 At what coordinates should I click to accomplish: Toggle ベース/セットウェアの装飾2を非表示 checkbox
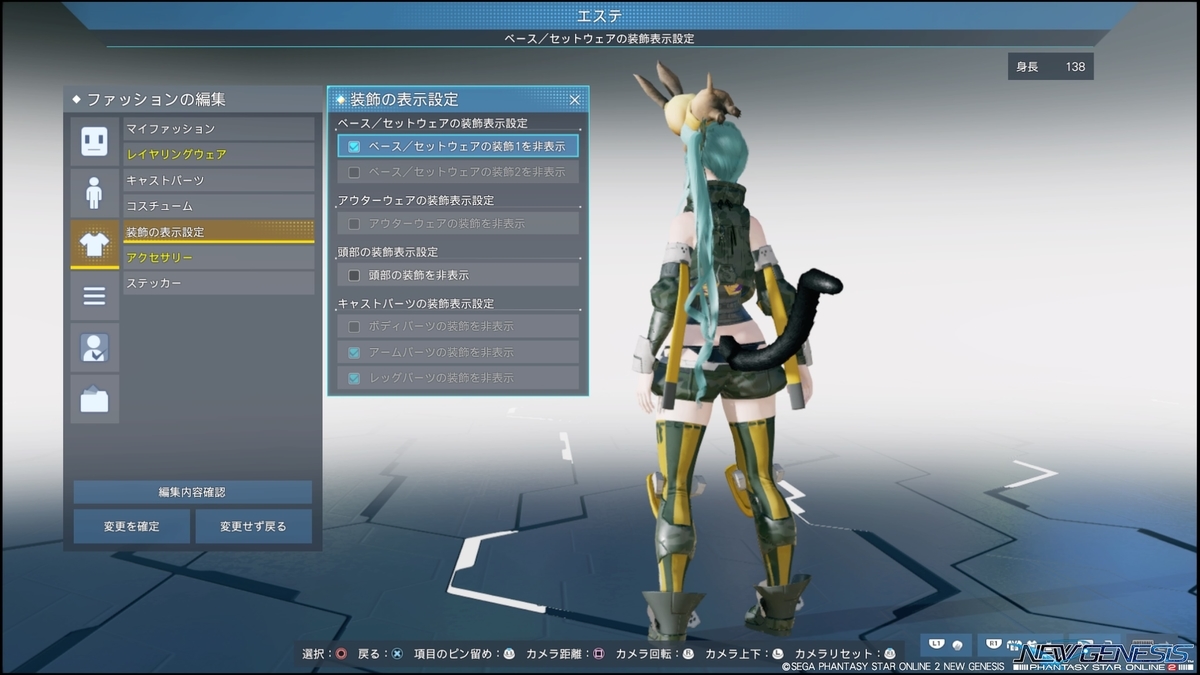click(x=354, y=172)
